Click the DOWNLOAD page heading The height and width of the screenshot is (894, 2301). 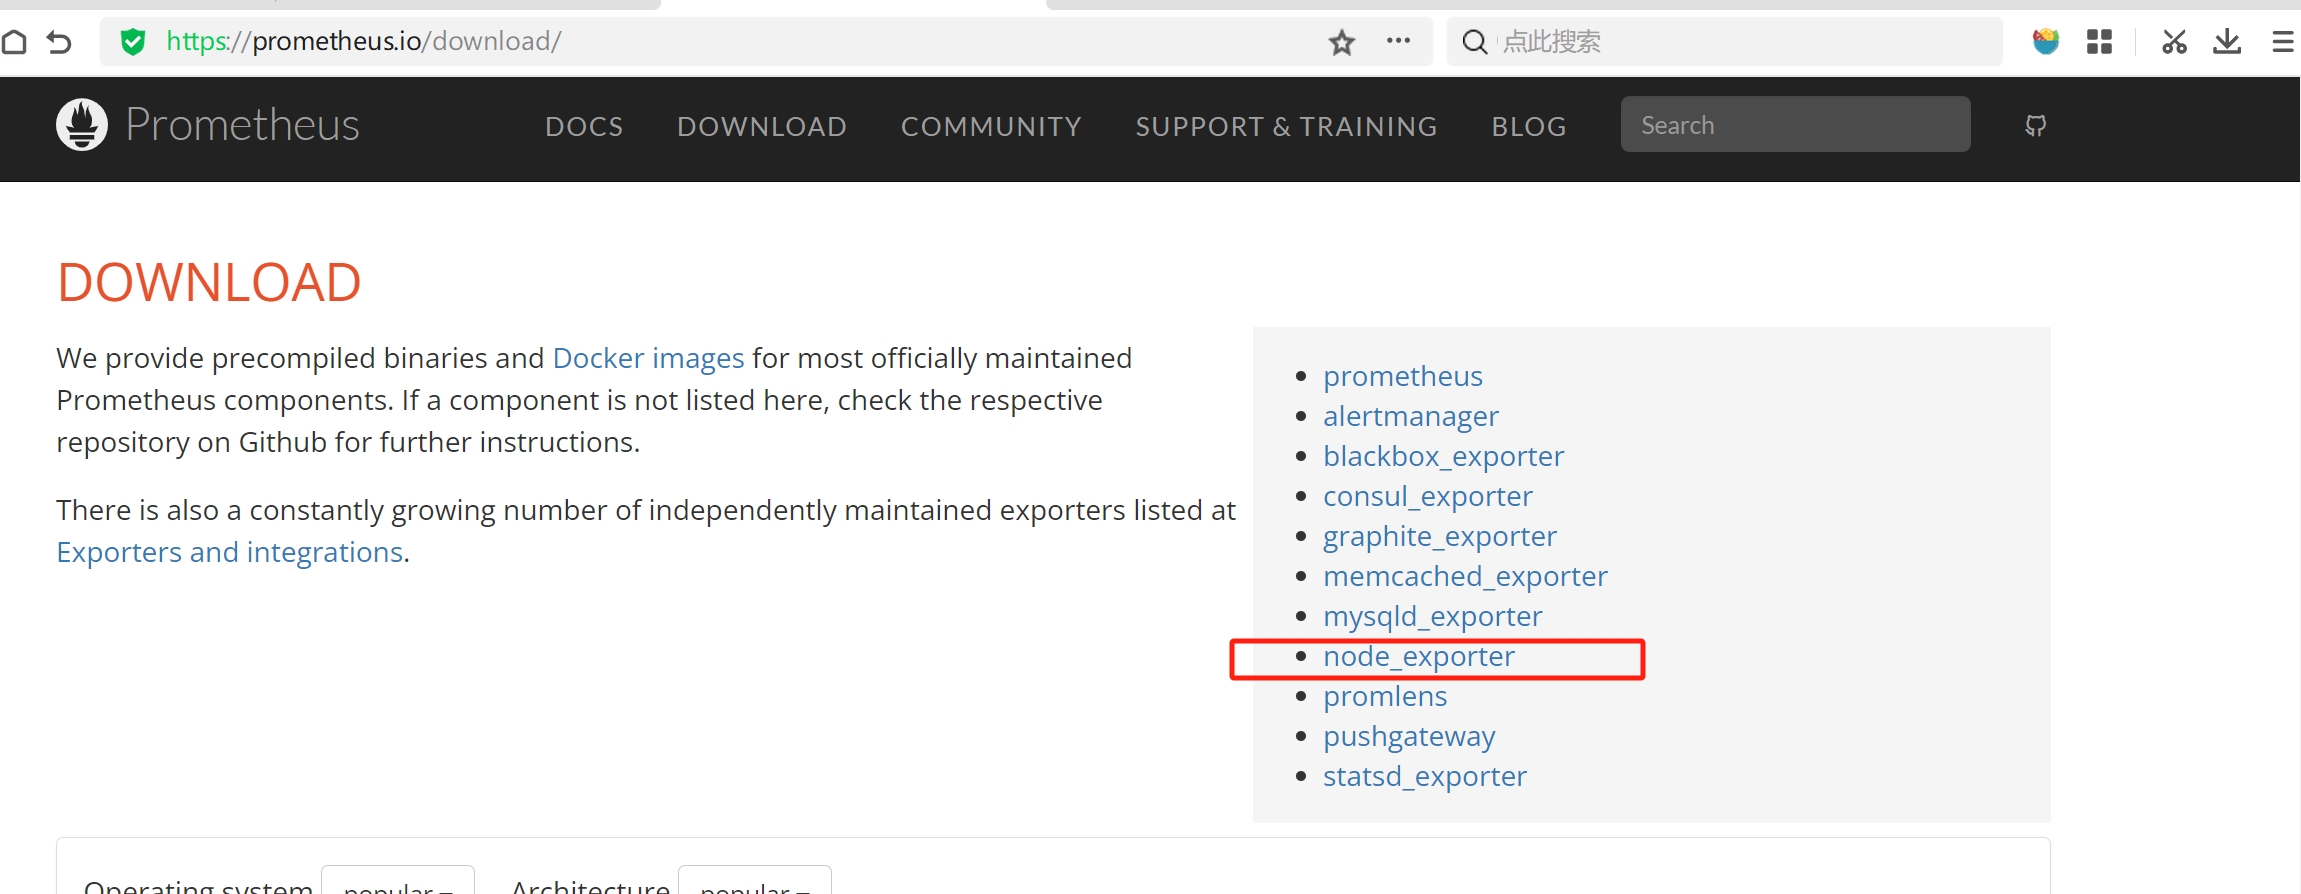(209, 282)
